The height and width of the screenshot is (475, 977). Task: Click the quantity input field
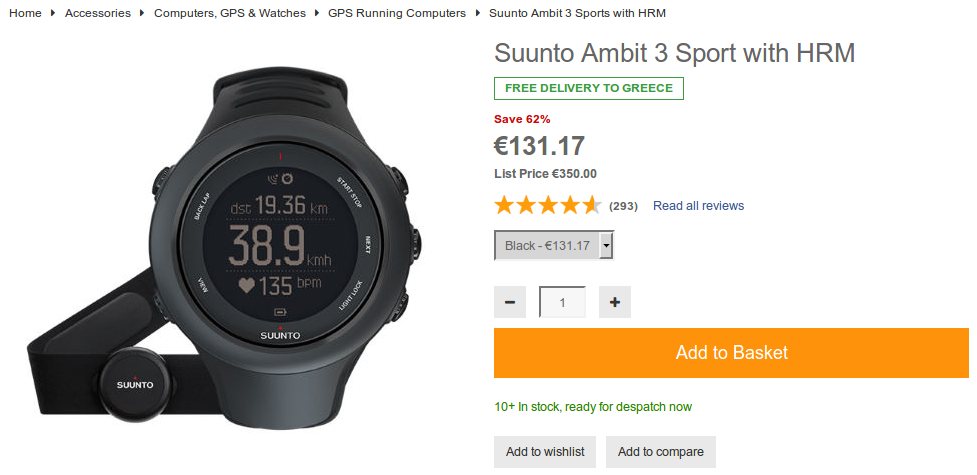pyautogui.click(x=562, y=302)
